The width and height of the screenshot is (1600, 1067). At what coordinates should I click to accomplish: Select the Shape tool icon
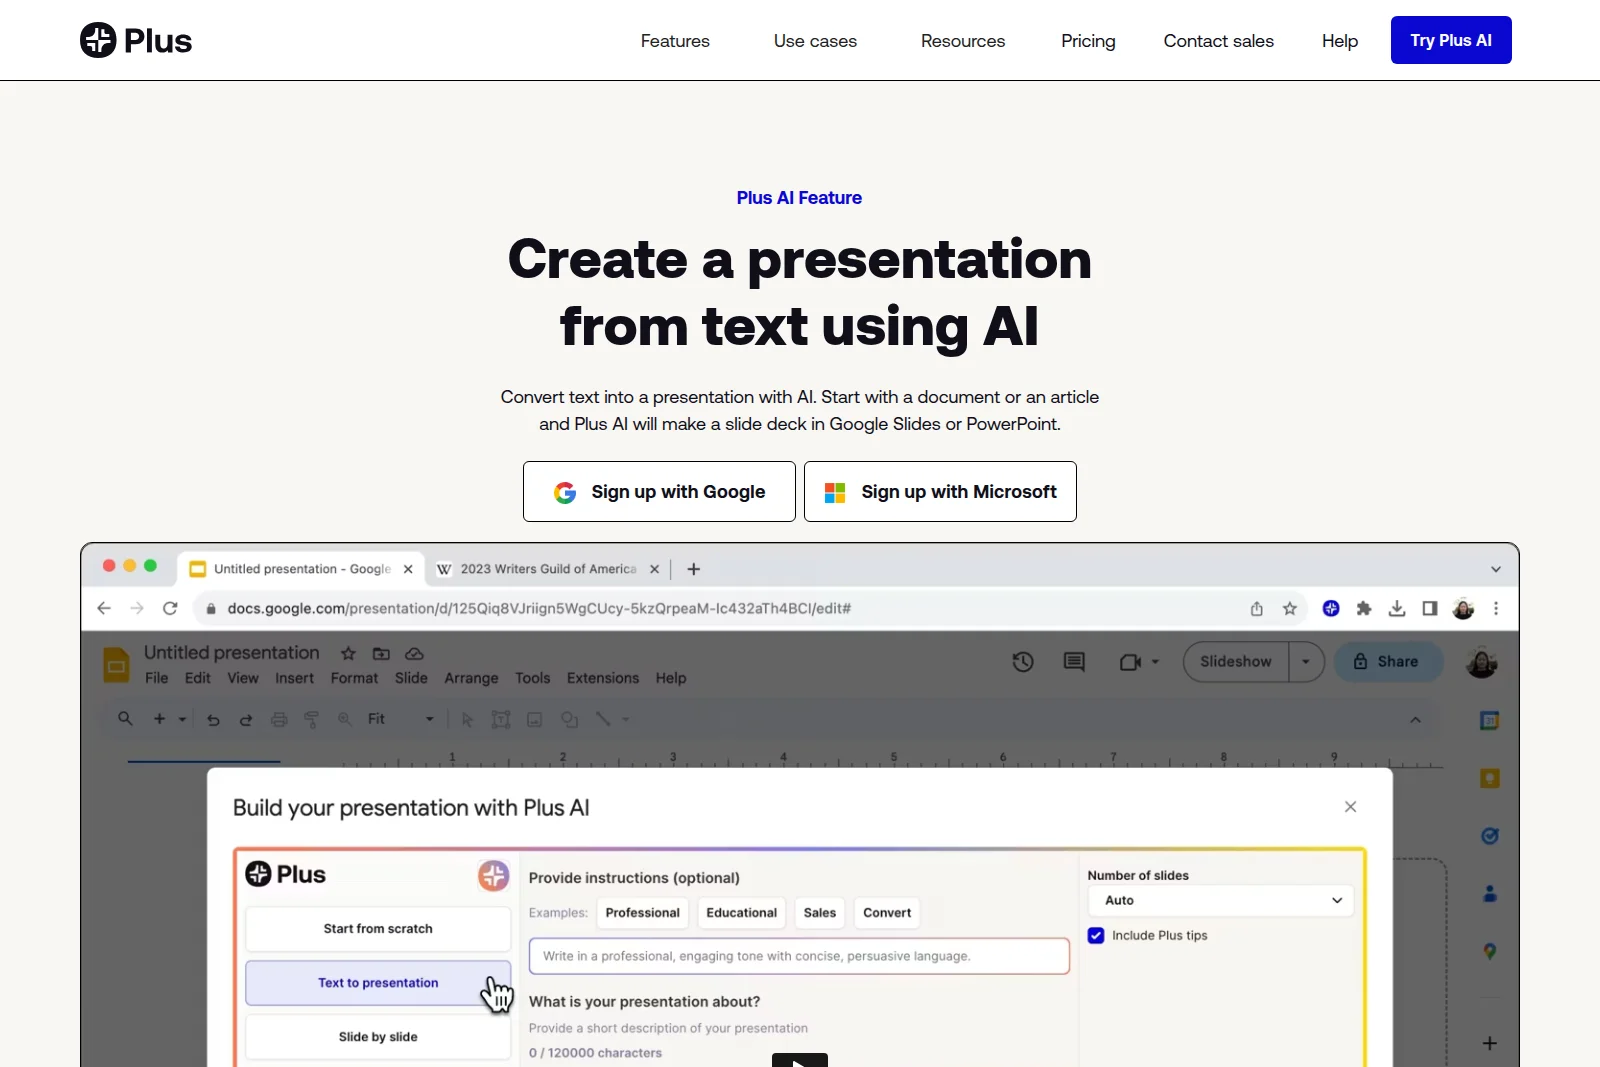tap(570, 719)
